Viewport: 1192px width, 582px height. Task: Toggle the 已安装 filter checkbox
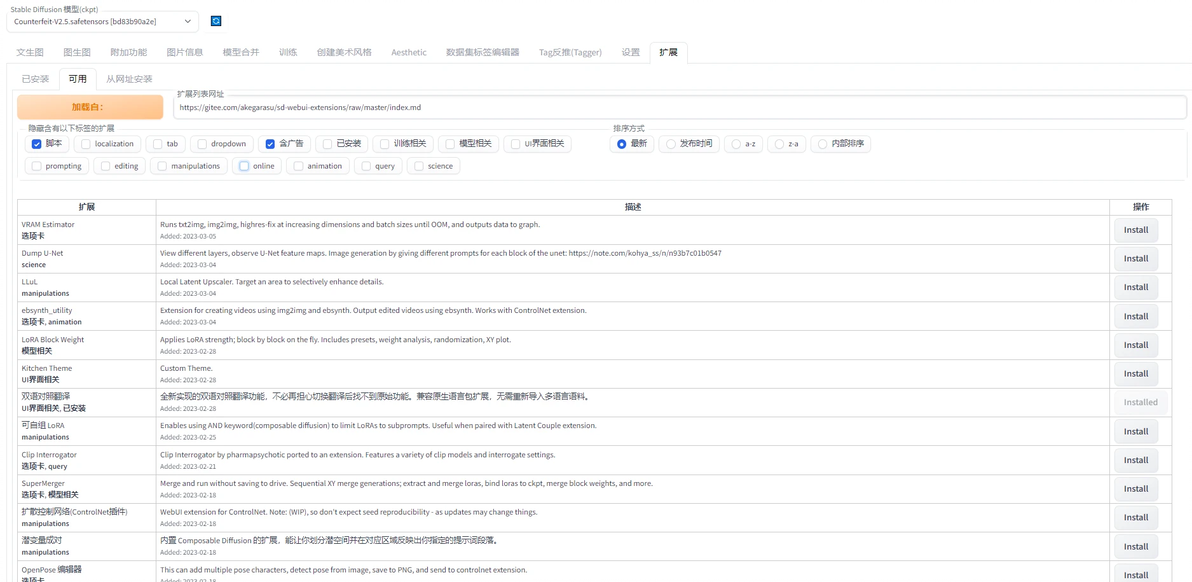[327, 144]
